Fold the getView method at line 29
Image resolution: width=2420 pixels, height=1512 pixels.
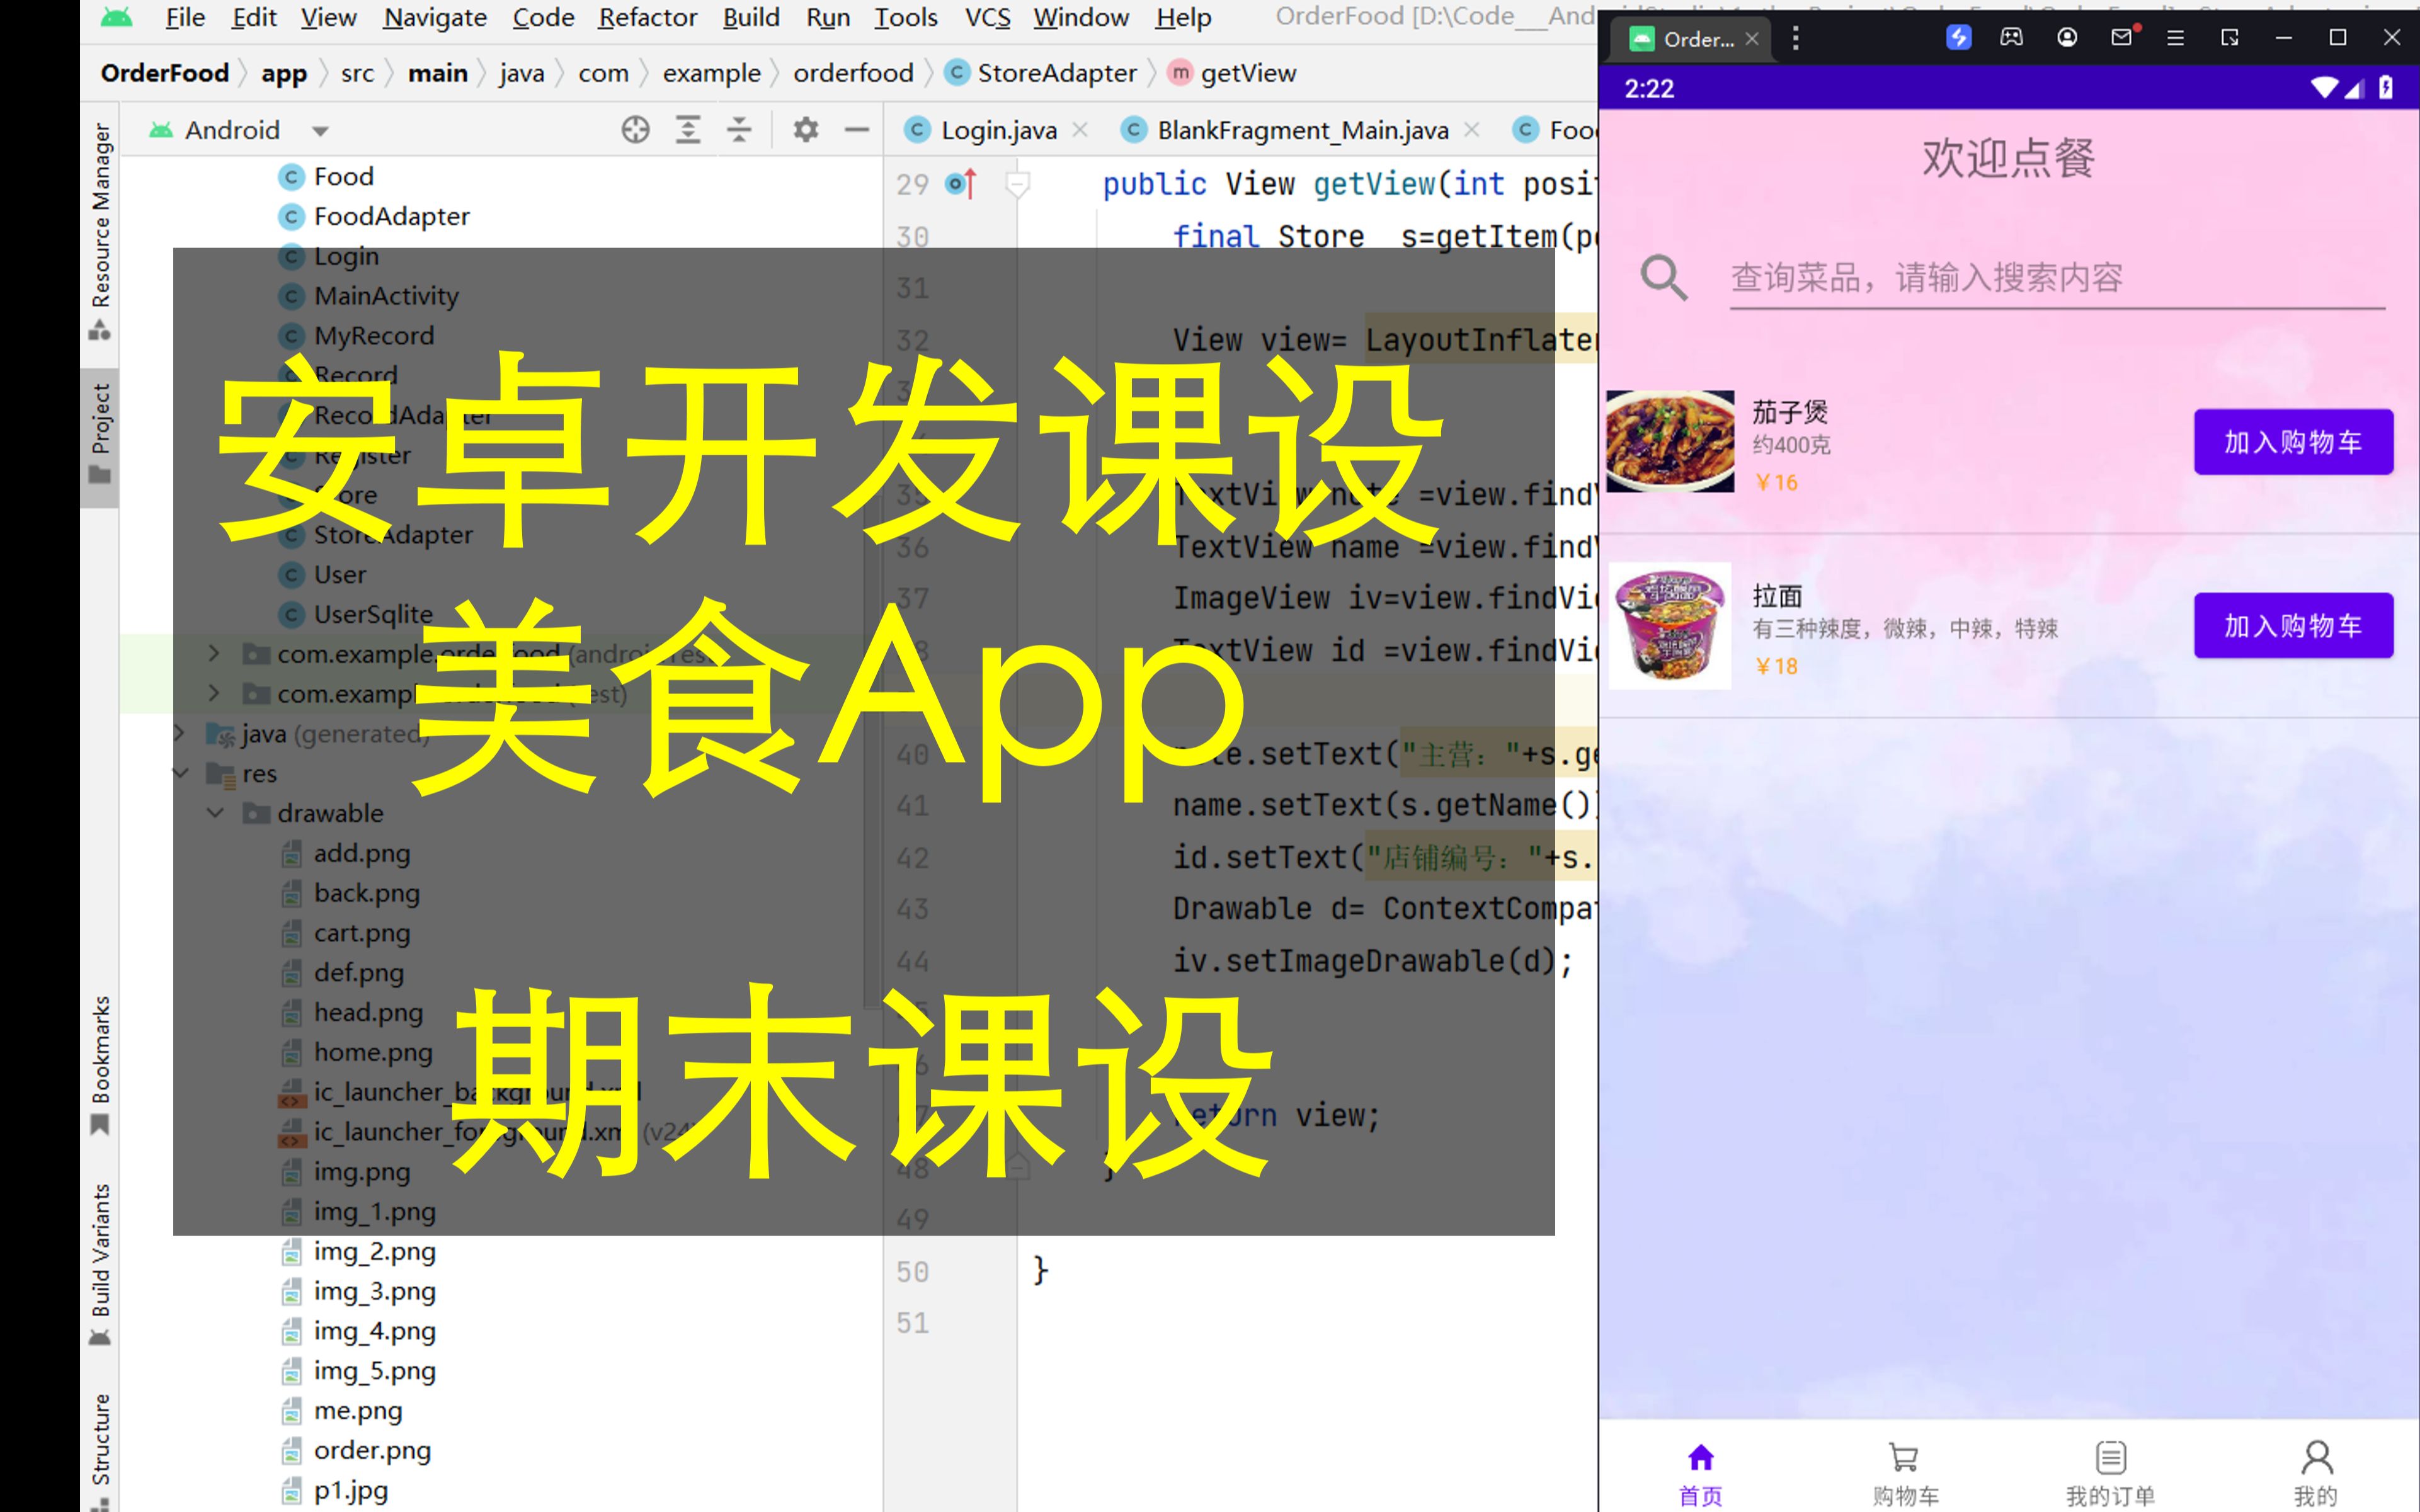pyautogui.click(x=1017, y=185)
